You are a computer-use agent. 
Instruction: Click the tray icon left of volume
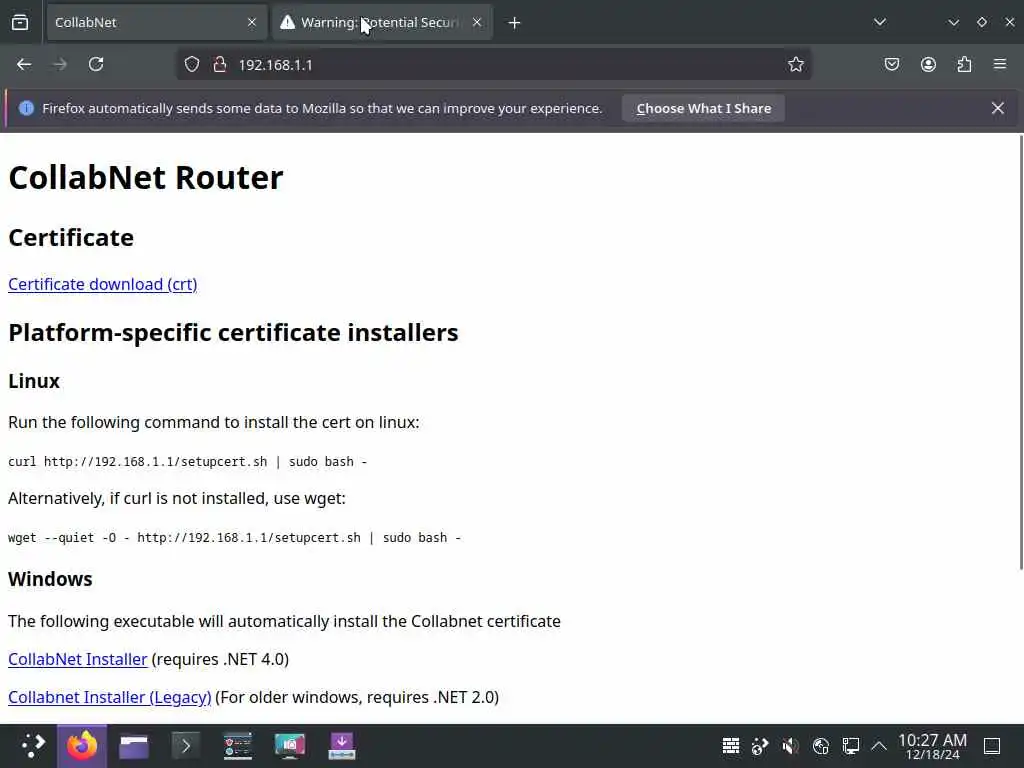(x=760, y=746)
